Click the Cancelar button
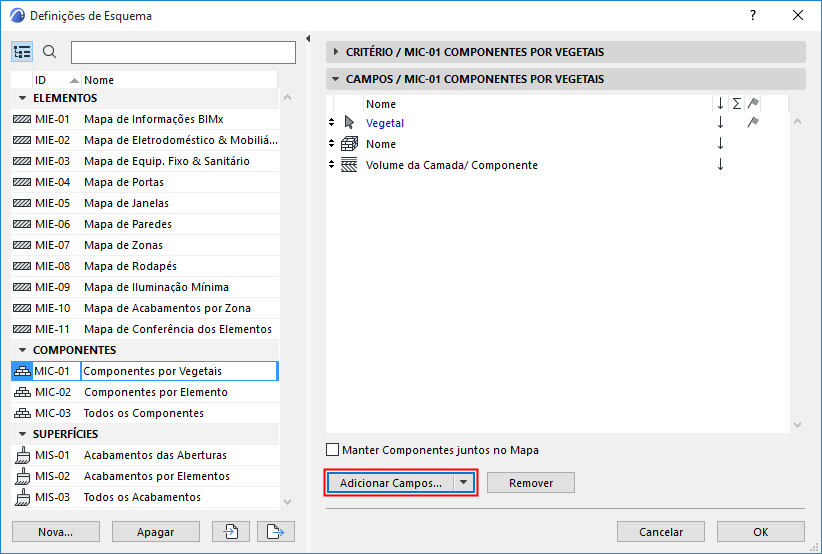Image resolution: width=822 pixels, height=554 pixels. [661, 531]
